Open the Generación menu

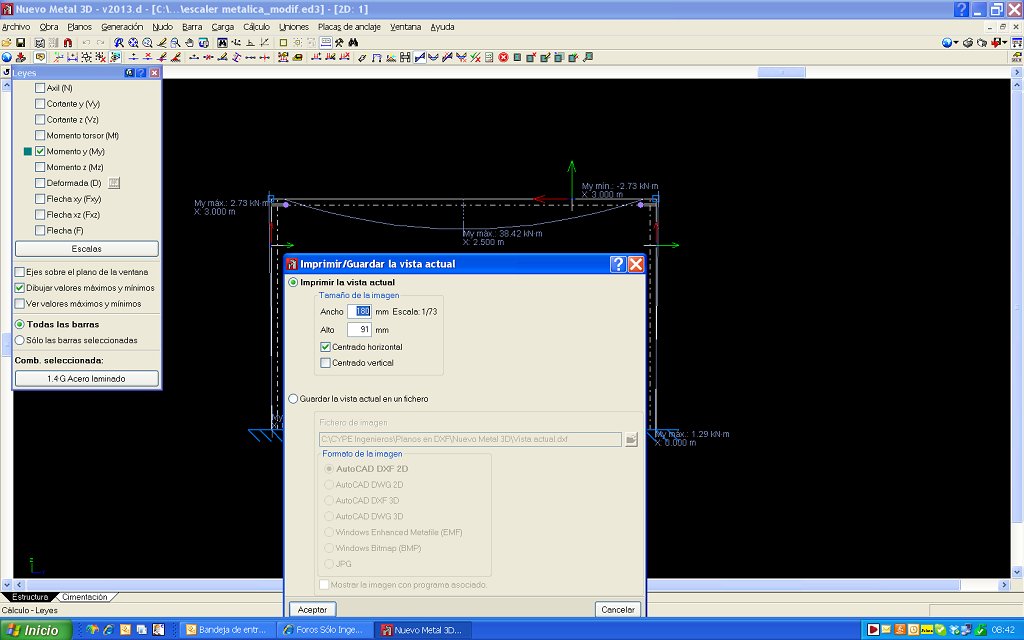[x=121, y=27]
